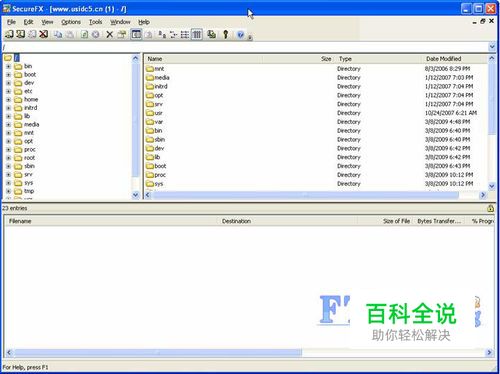The height and width of the screenshot is (374, 500).
Task: Click transfer queue scroll right arrow
Action: pyautogui.click(x=489, y=352)
